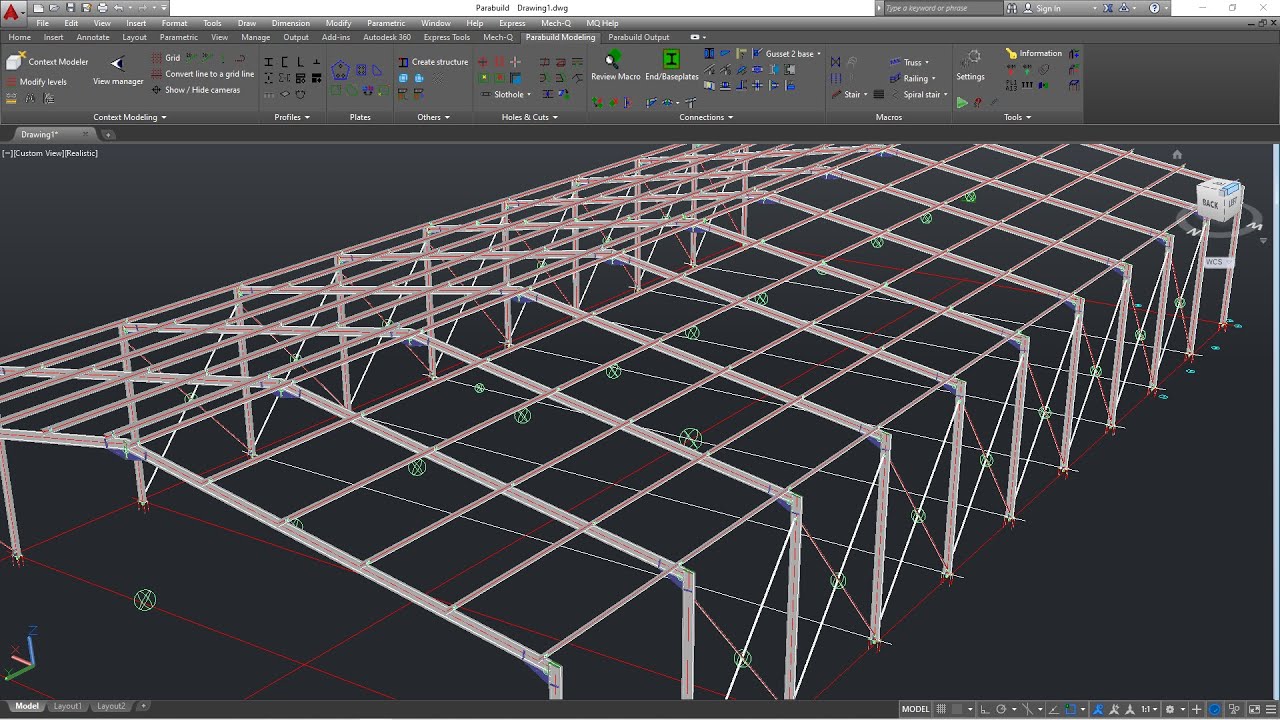The image size is (1280, 720).
Task: Click the Create structure tool
Action: point(433,62)
